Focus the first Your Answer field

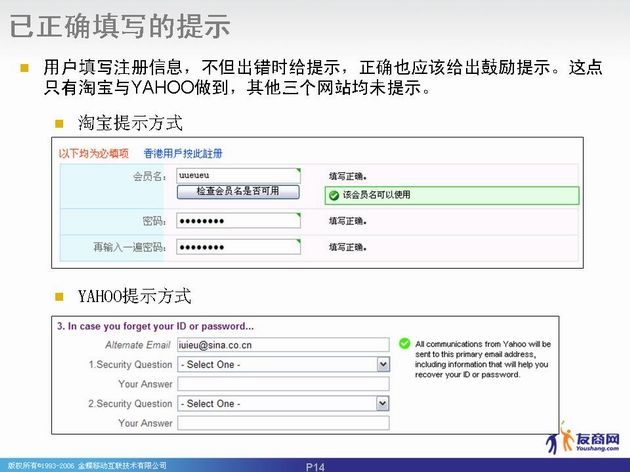pos(283,384)
